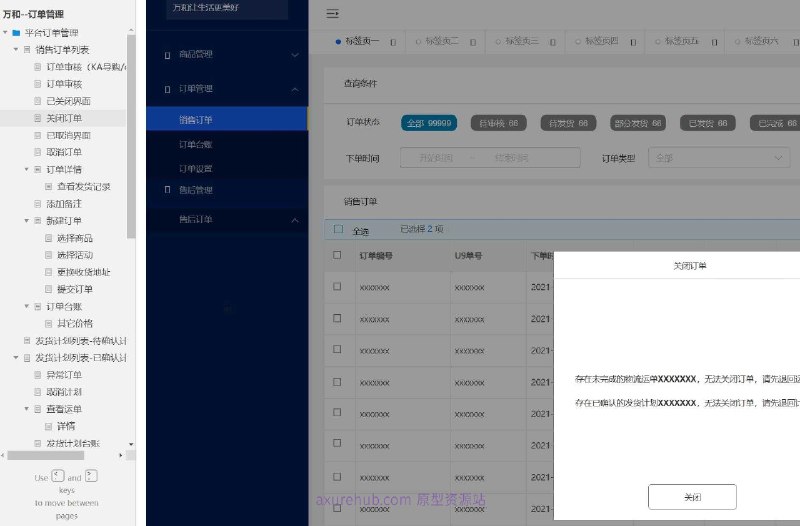The image size is (800, 526).
Task: Filter by 待发货 66 status pill
Action: pos(568,123)
